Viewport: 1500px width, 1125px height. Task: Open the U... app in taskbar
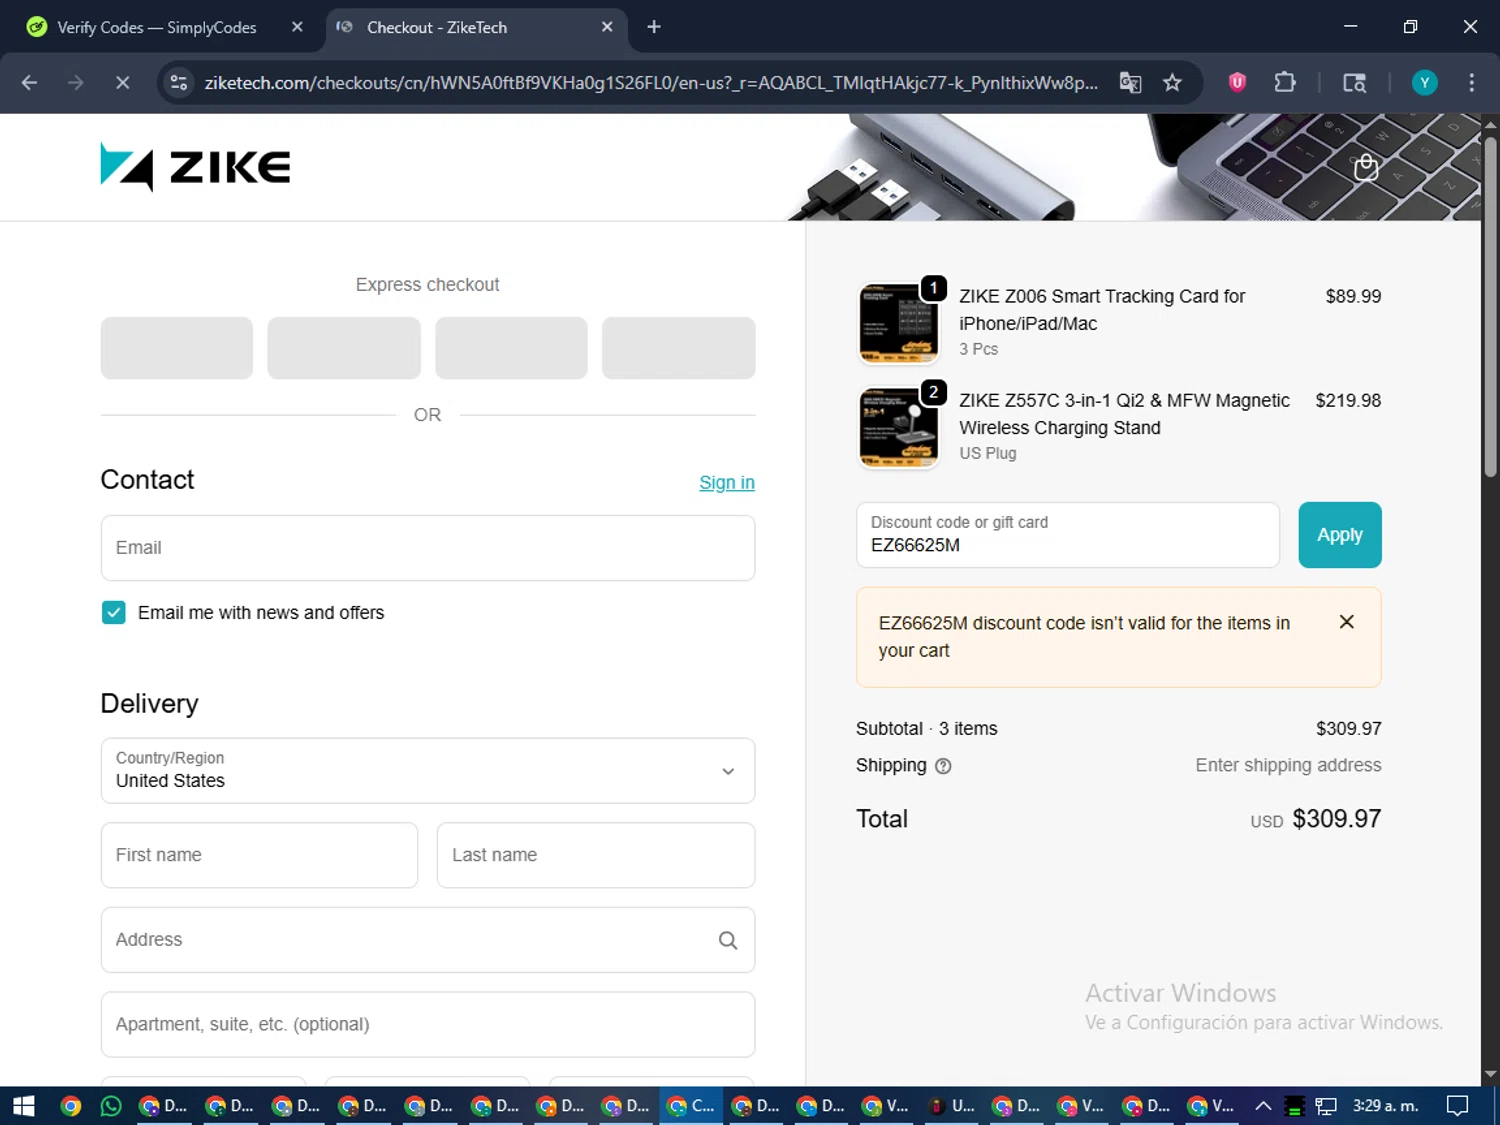(x=951, y=1106)
